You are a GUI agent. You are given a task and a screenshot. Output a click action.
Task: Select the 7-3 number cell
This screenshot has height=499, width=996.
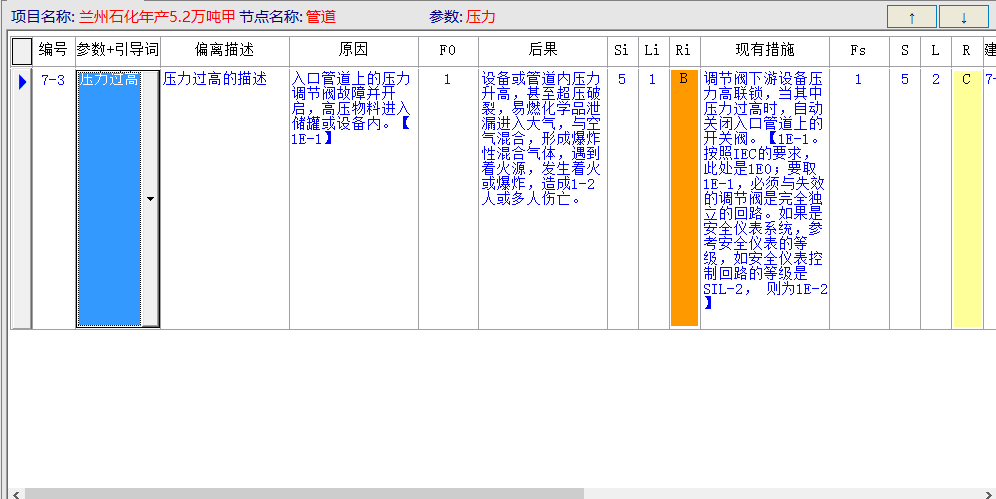click(53, 198)
